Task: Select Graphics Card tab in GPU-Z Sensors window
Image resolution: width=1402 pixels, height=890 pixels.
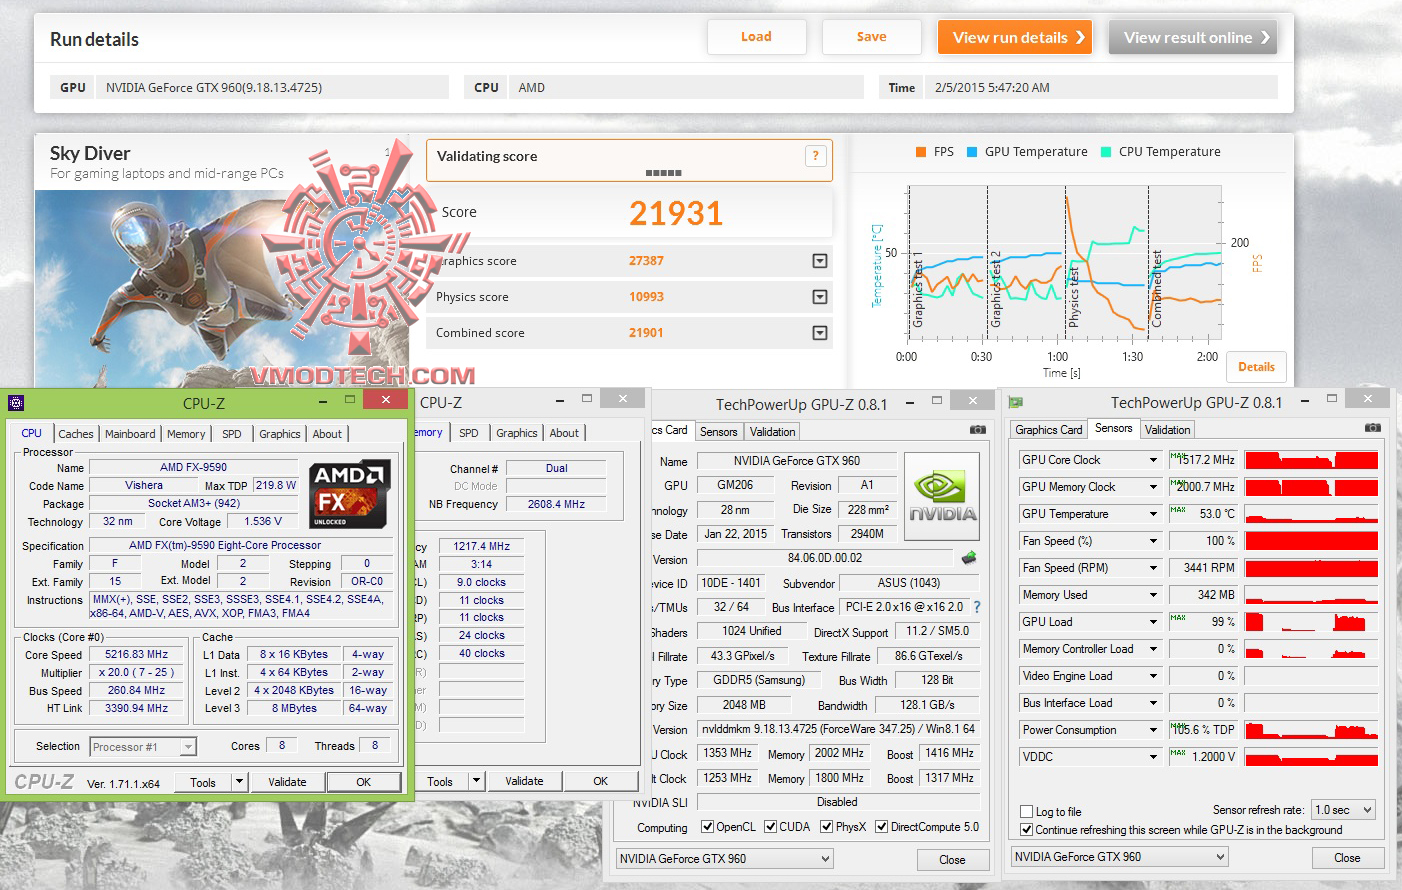Action: click(1049, 430)
